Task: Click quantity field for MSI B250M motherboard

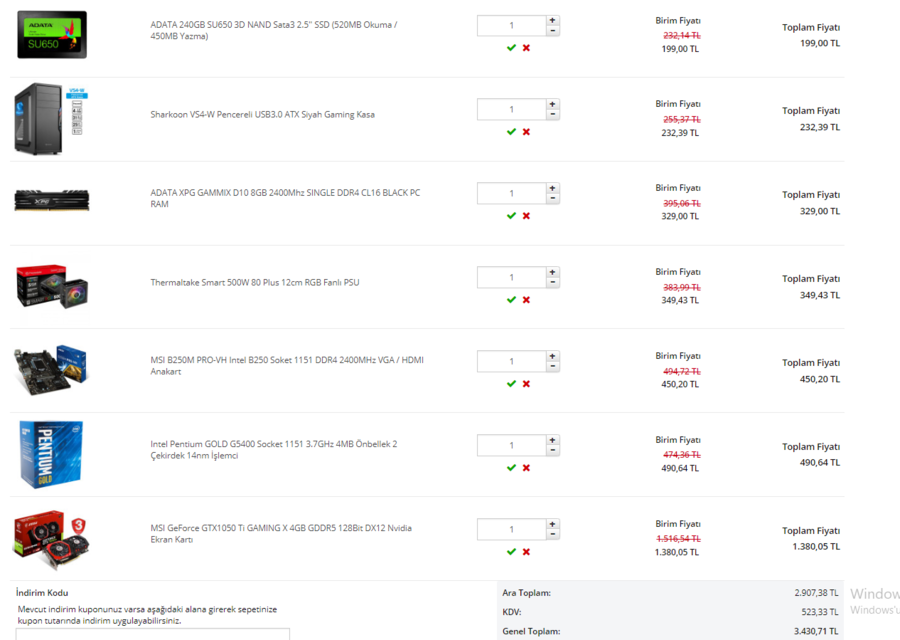Action: (511, 361)
